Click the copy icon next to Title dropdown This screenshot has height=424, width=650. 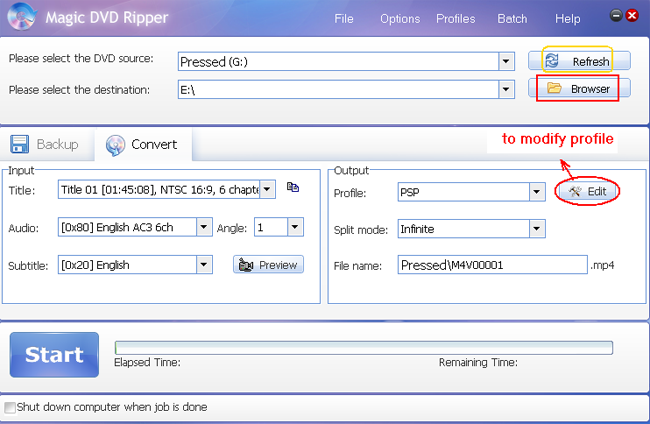click(293, 187)
